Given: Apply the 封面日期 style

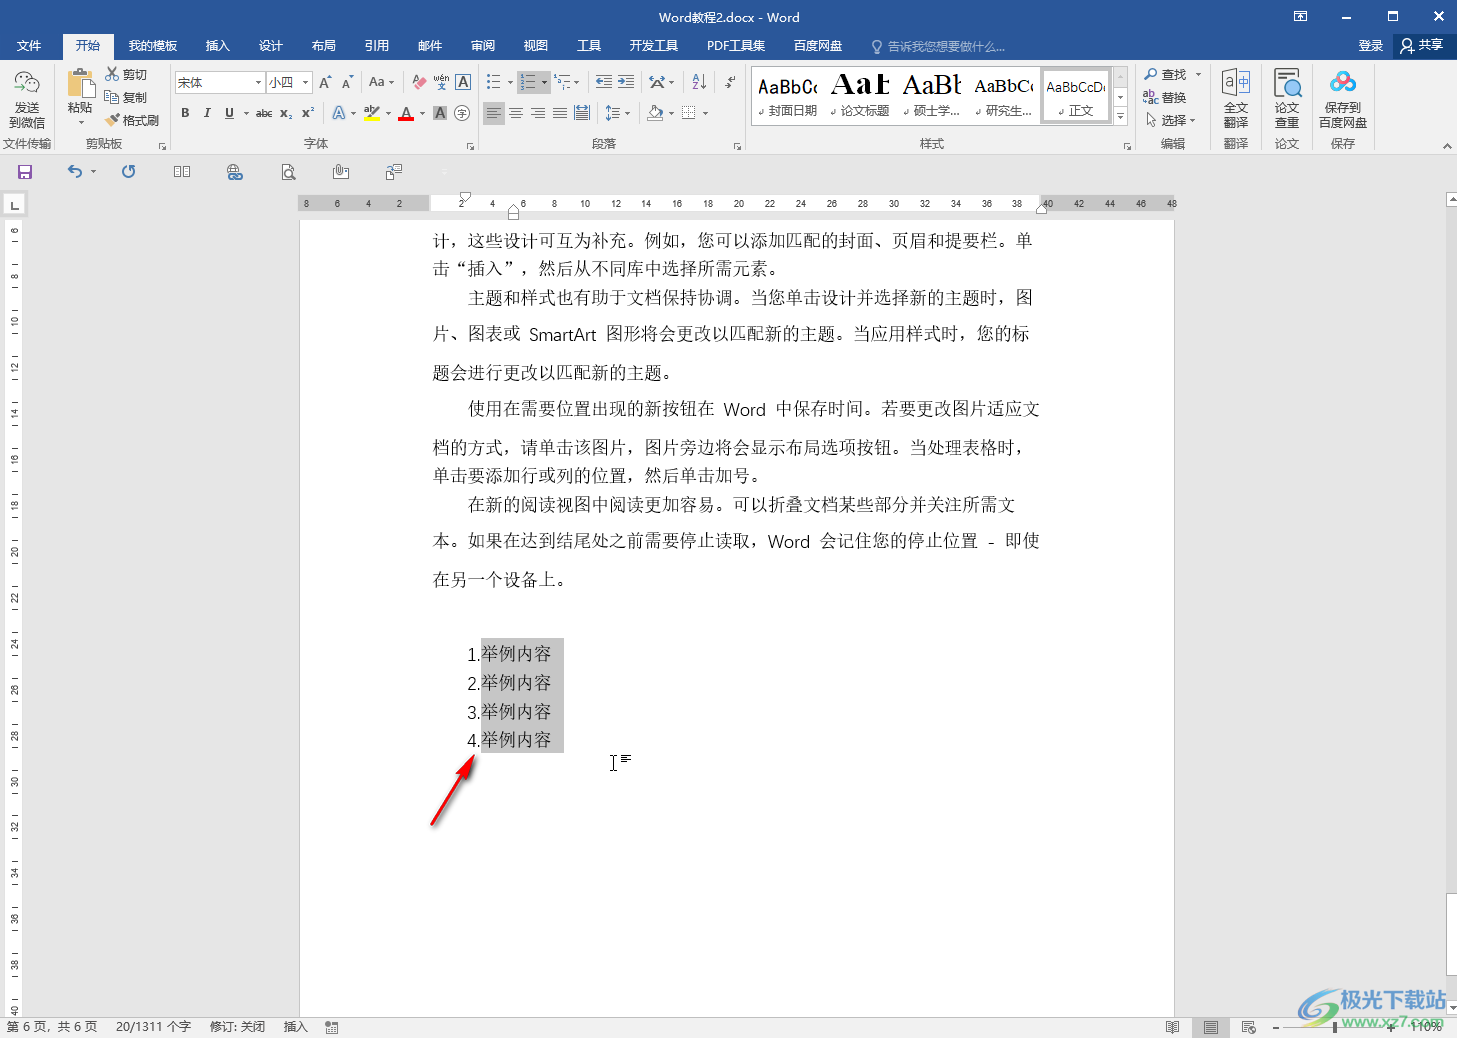Looking at the screenshot, I should click(788, 96).
